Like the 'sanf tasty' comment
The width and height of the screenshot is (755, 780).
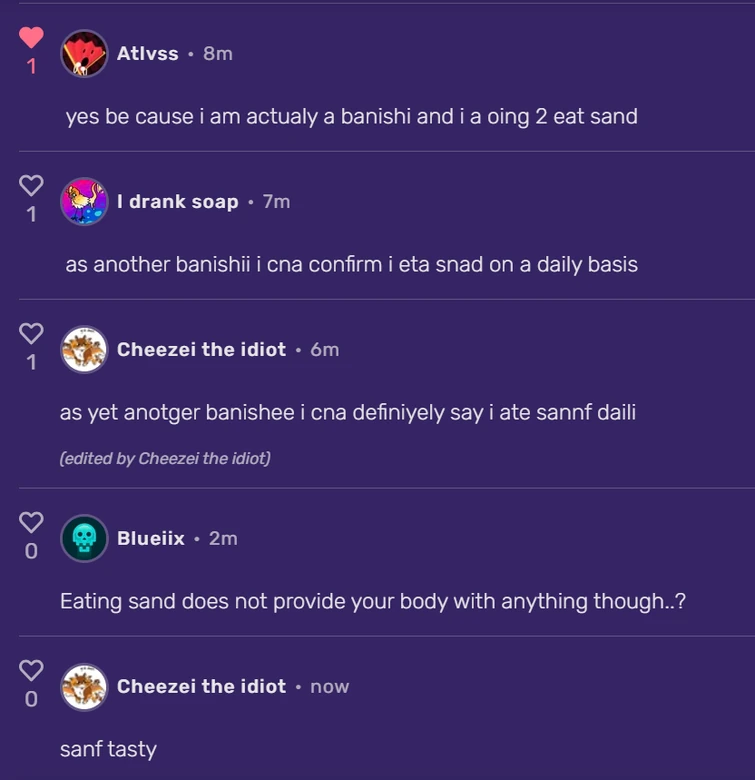coord(31,670)
